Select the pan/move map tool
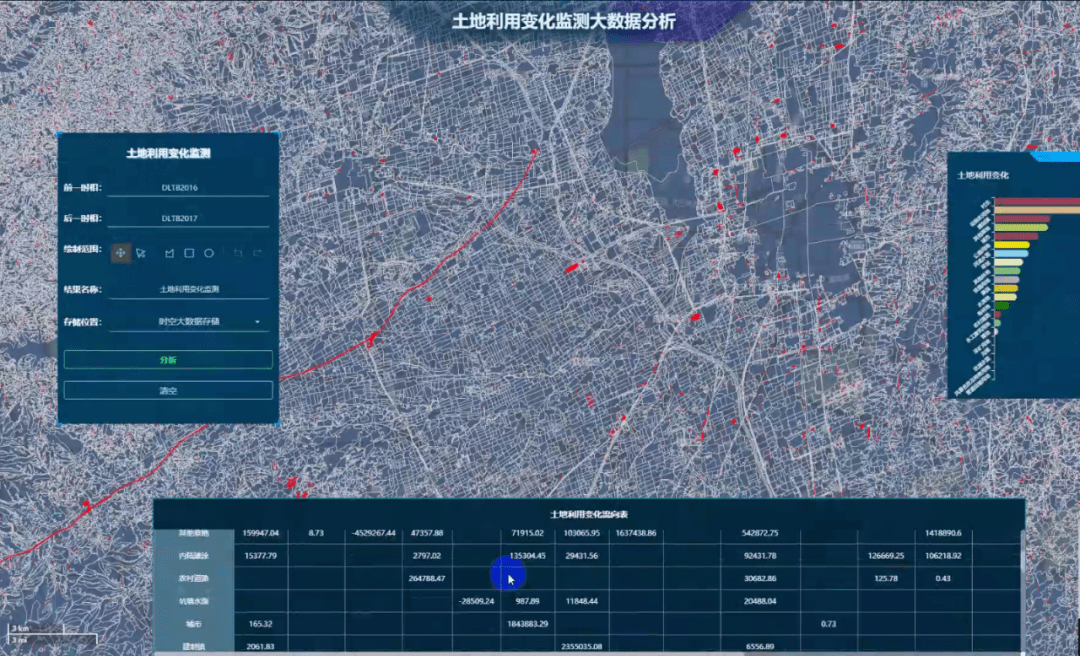 [x=121, y=254]
